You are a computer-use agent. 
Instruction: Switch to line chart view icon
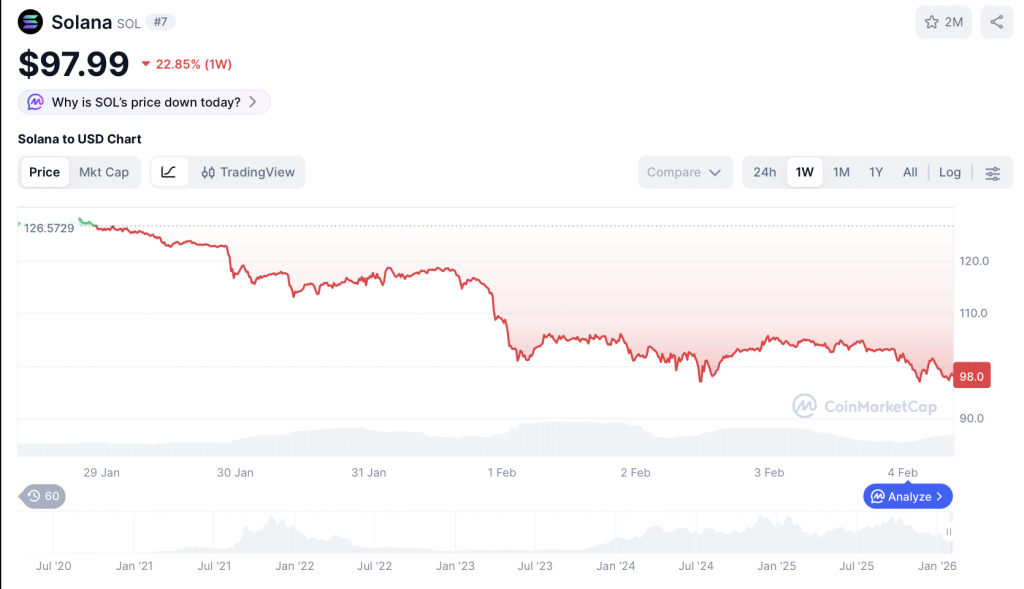pos(169,172)
